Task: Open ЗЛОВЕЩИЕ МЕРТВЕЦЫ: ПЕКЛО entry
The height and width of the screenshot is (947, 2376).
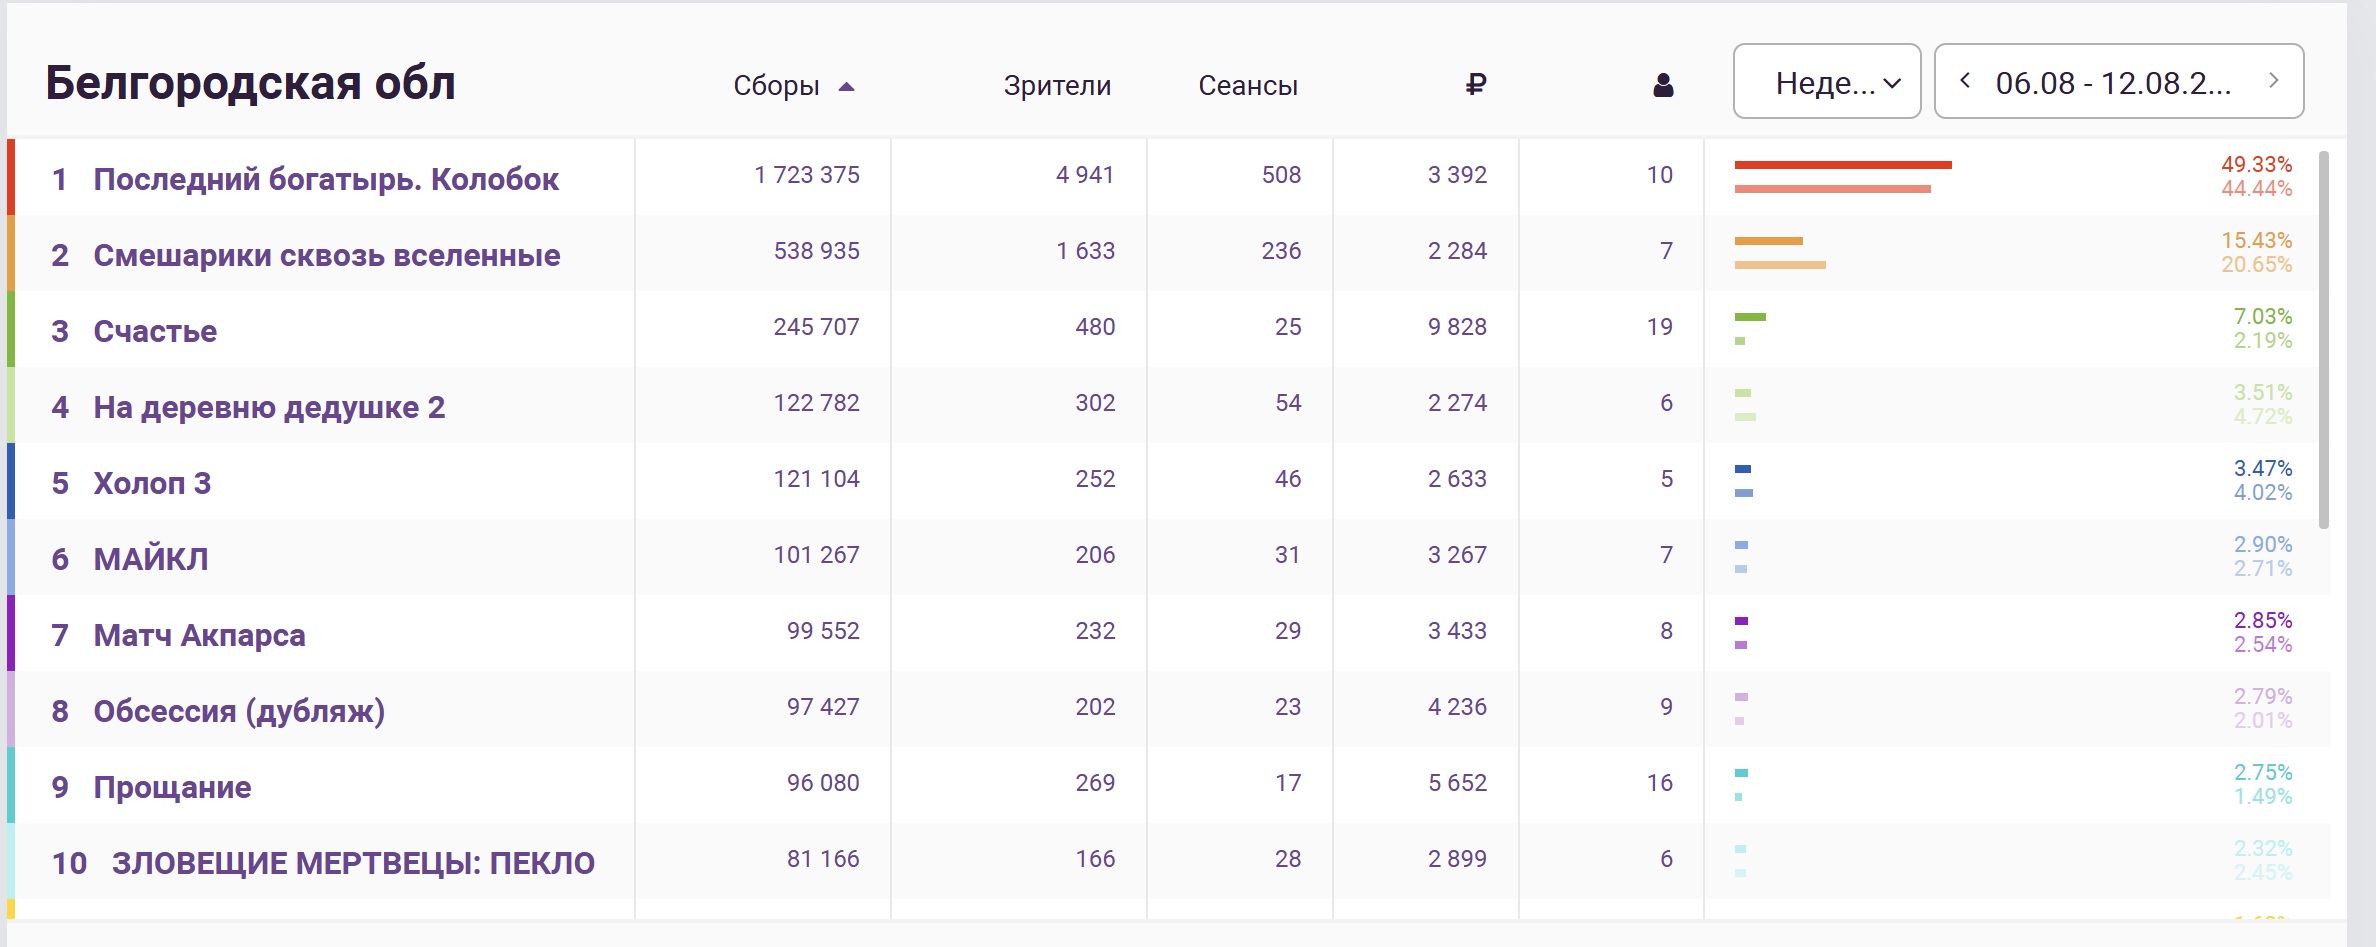Action: [x=353, y=863]
